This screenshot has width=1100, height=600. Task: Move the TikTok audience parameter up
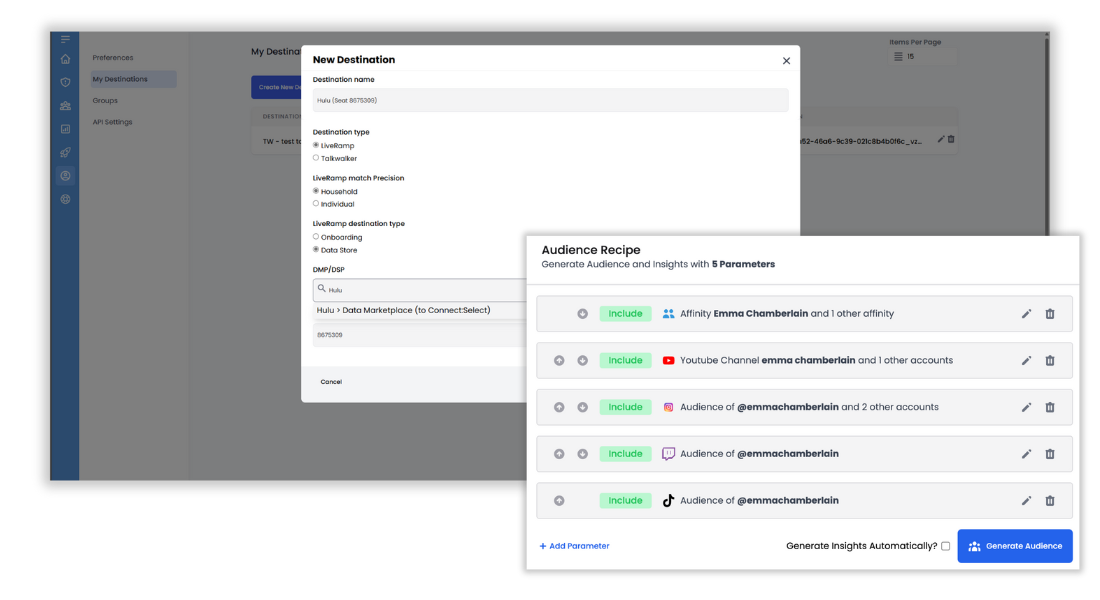(x=559, y=501)
